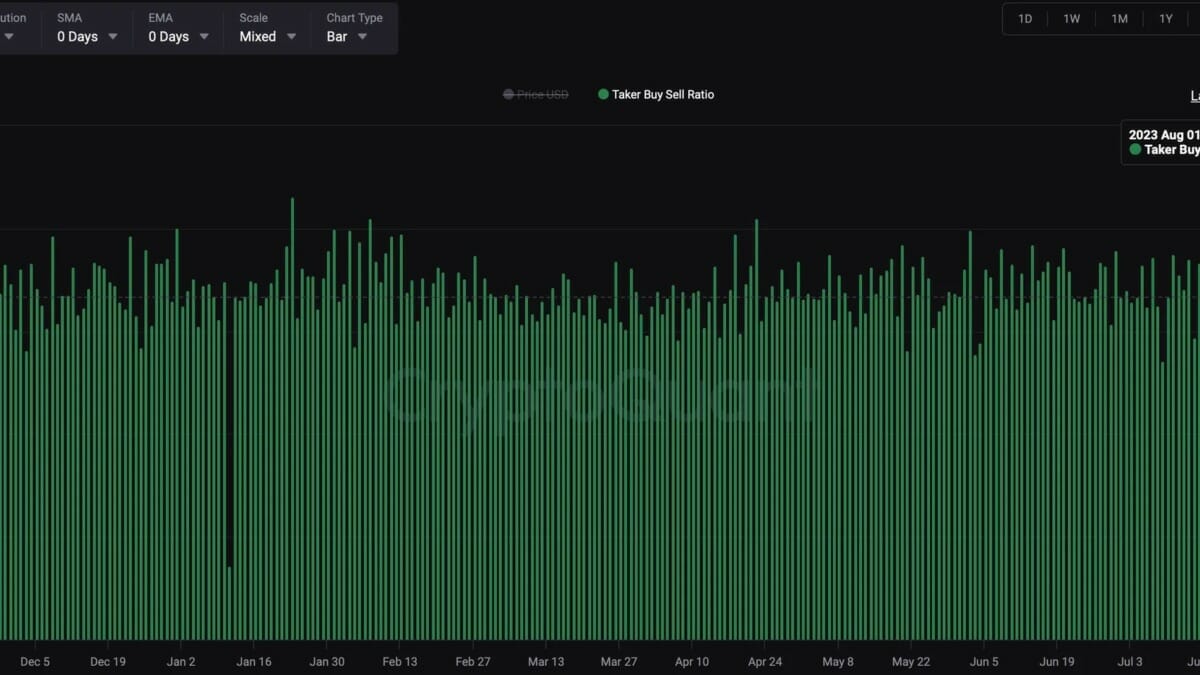The width and height of the screenshot is (1200, 675).
Task: Select the 1D time range
Action: [x=1025, y=19]
